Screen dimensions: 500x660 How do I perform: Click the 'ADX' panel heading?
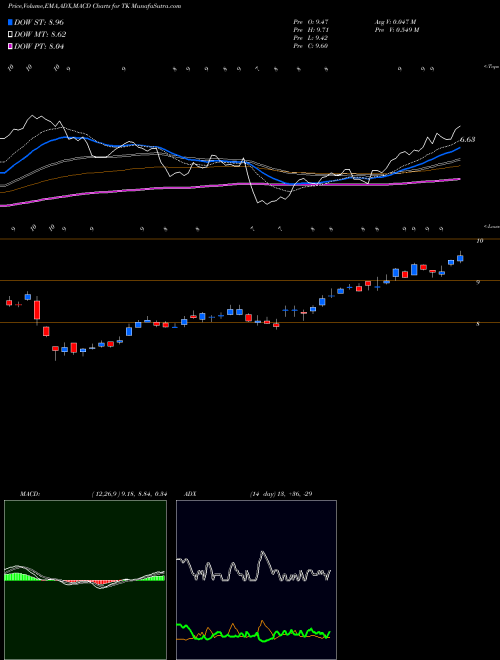pyautogui.click(x=190, y=494)
